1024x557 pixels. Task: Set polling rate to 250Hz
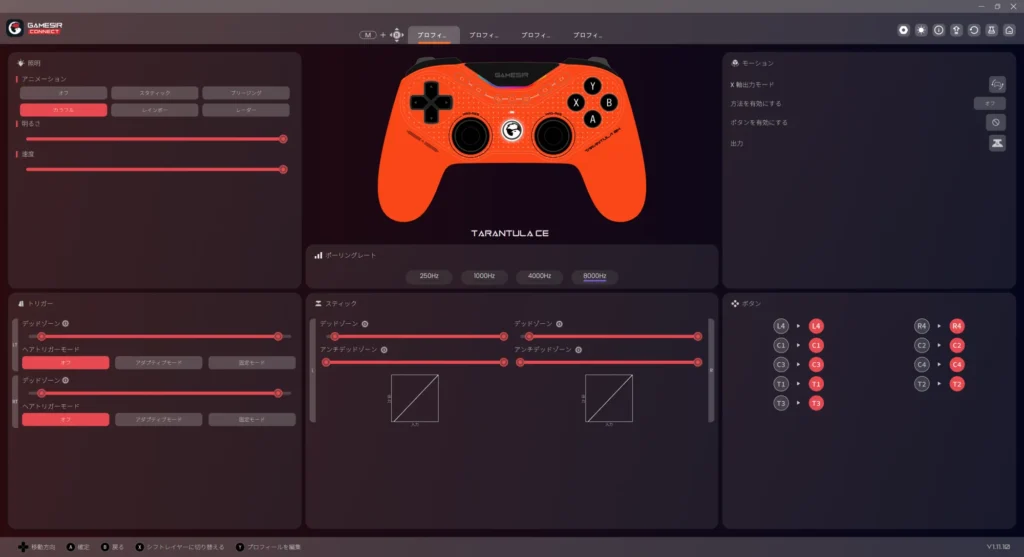(429, 276)
